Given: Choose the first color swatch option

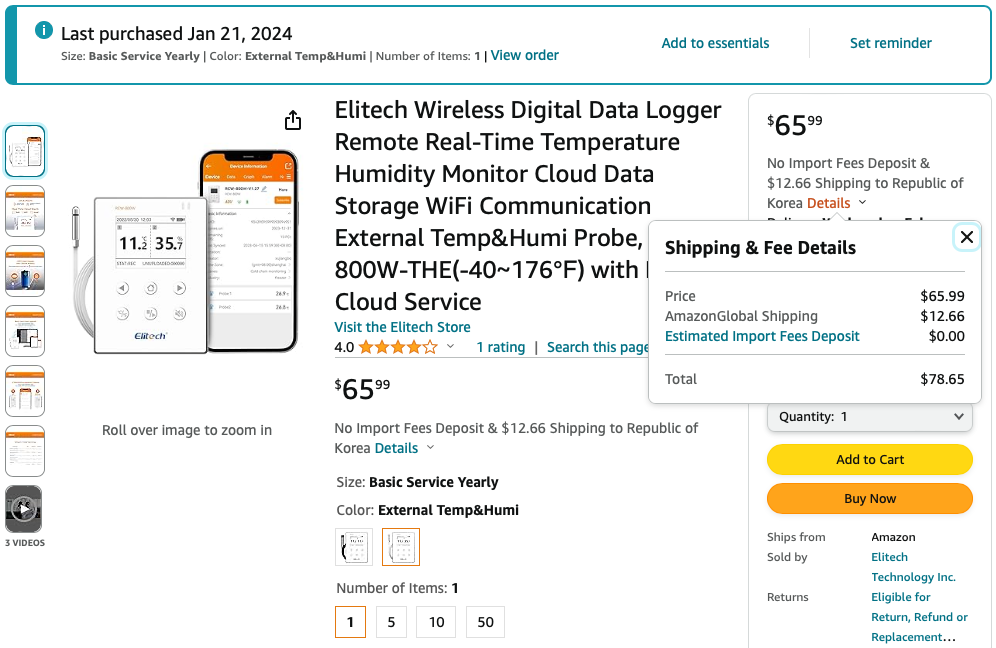Looking at the screenshot, I should pyautogui.click(x=354, y=547).
